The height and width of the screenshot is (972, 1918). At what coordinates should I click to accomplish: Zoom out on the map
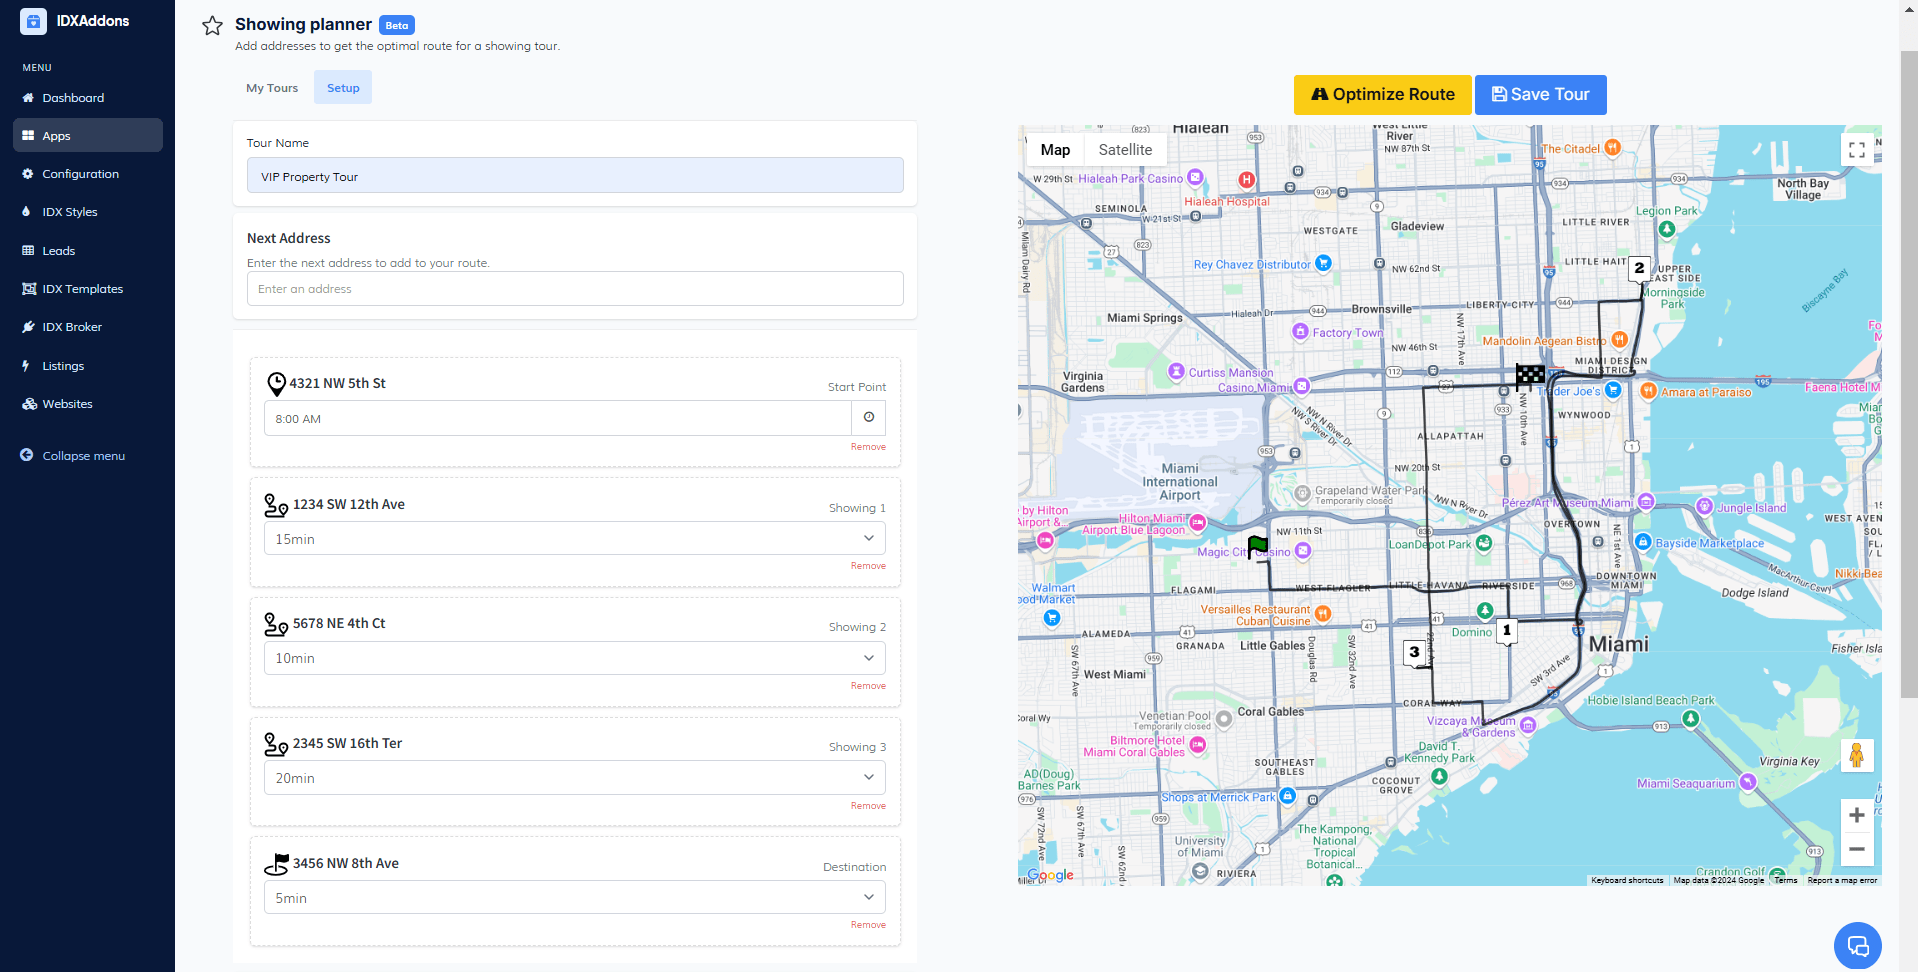(x=1856, y=849)
